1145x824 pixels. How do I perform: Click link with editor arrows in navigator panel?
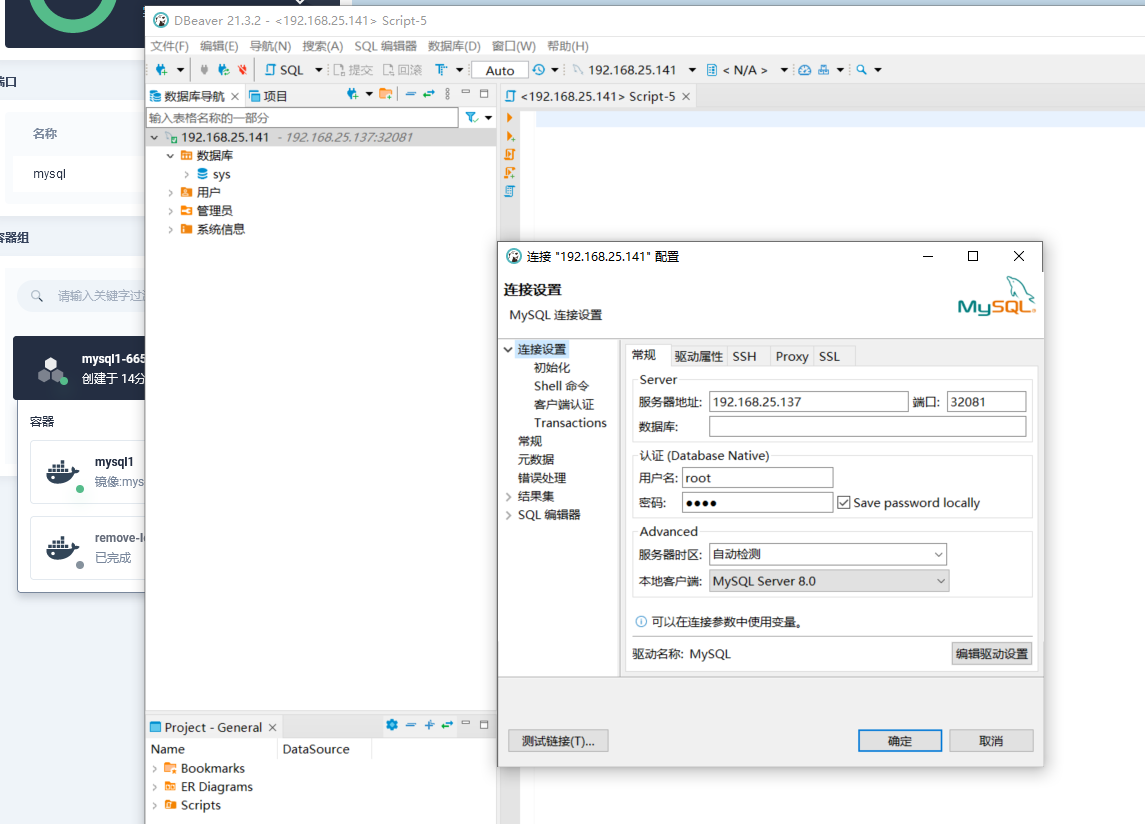tap(429, 94)
